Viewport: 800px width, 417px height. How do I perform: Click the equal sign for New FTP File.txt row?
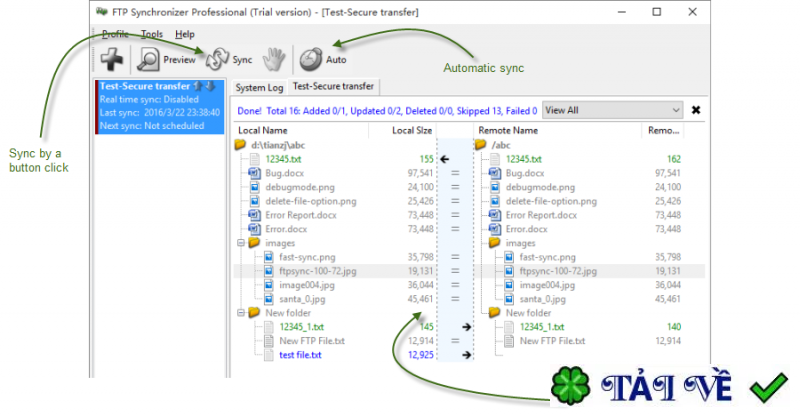coord(455,341)
